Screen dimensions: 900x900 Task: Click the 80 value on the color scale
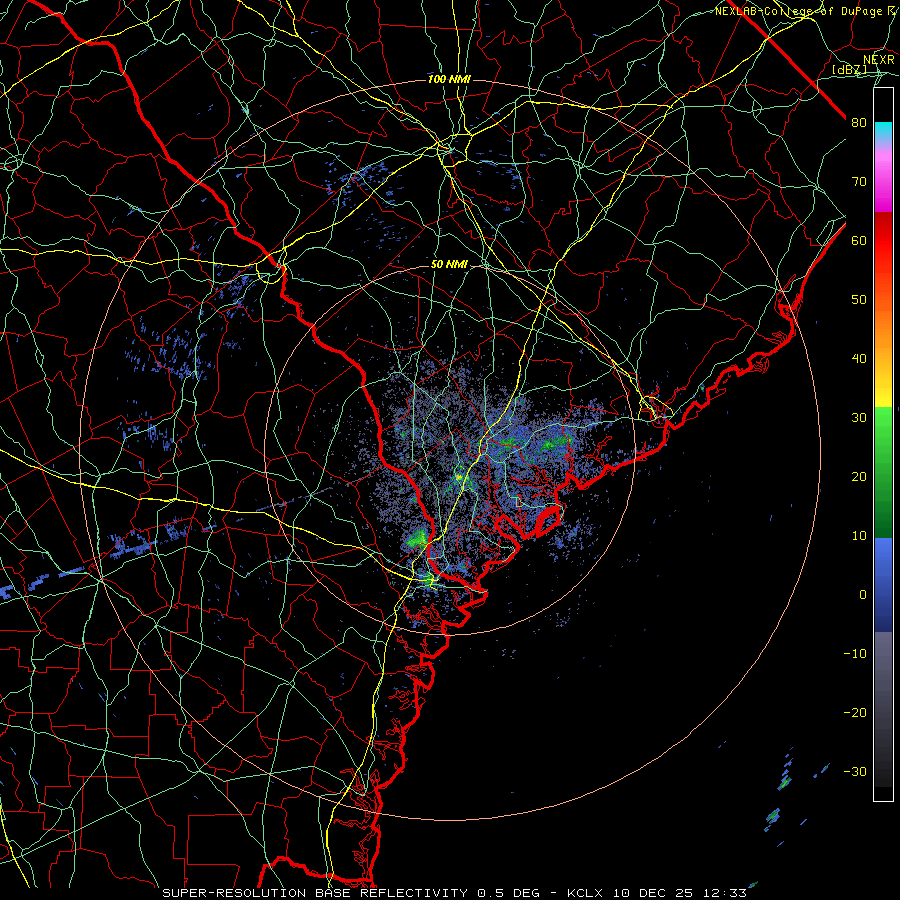pos(859,123)
